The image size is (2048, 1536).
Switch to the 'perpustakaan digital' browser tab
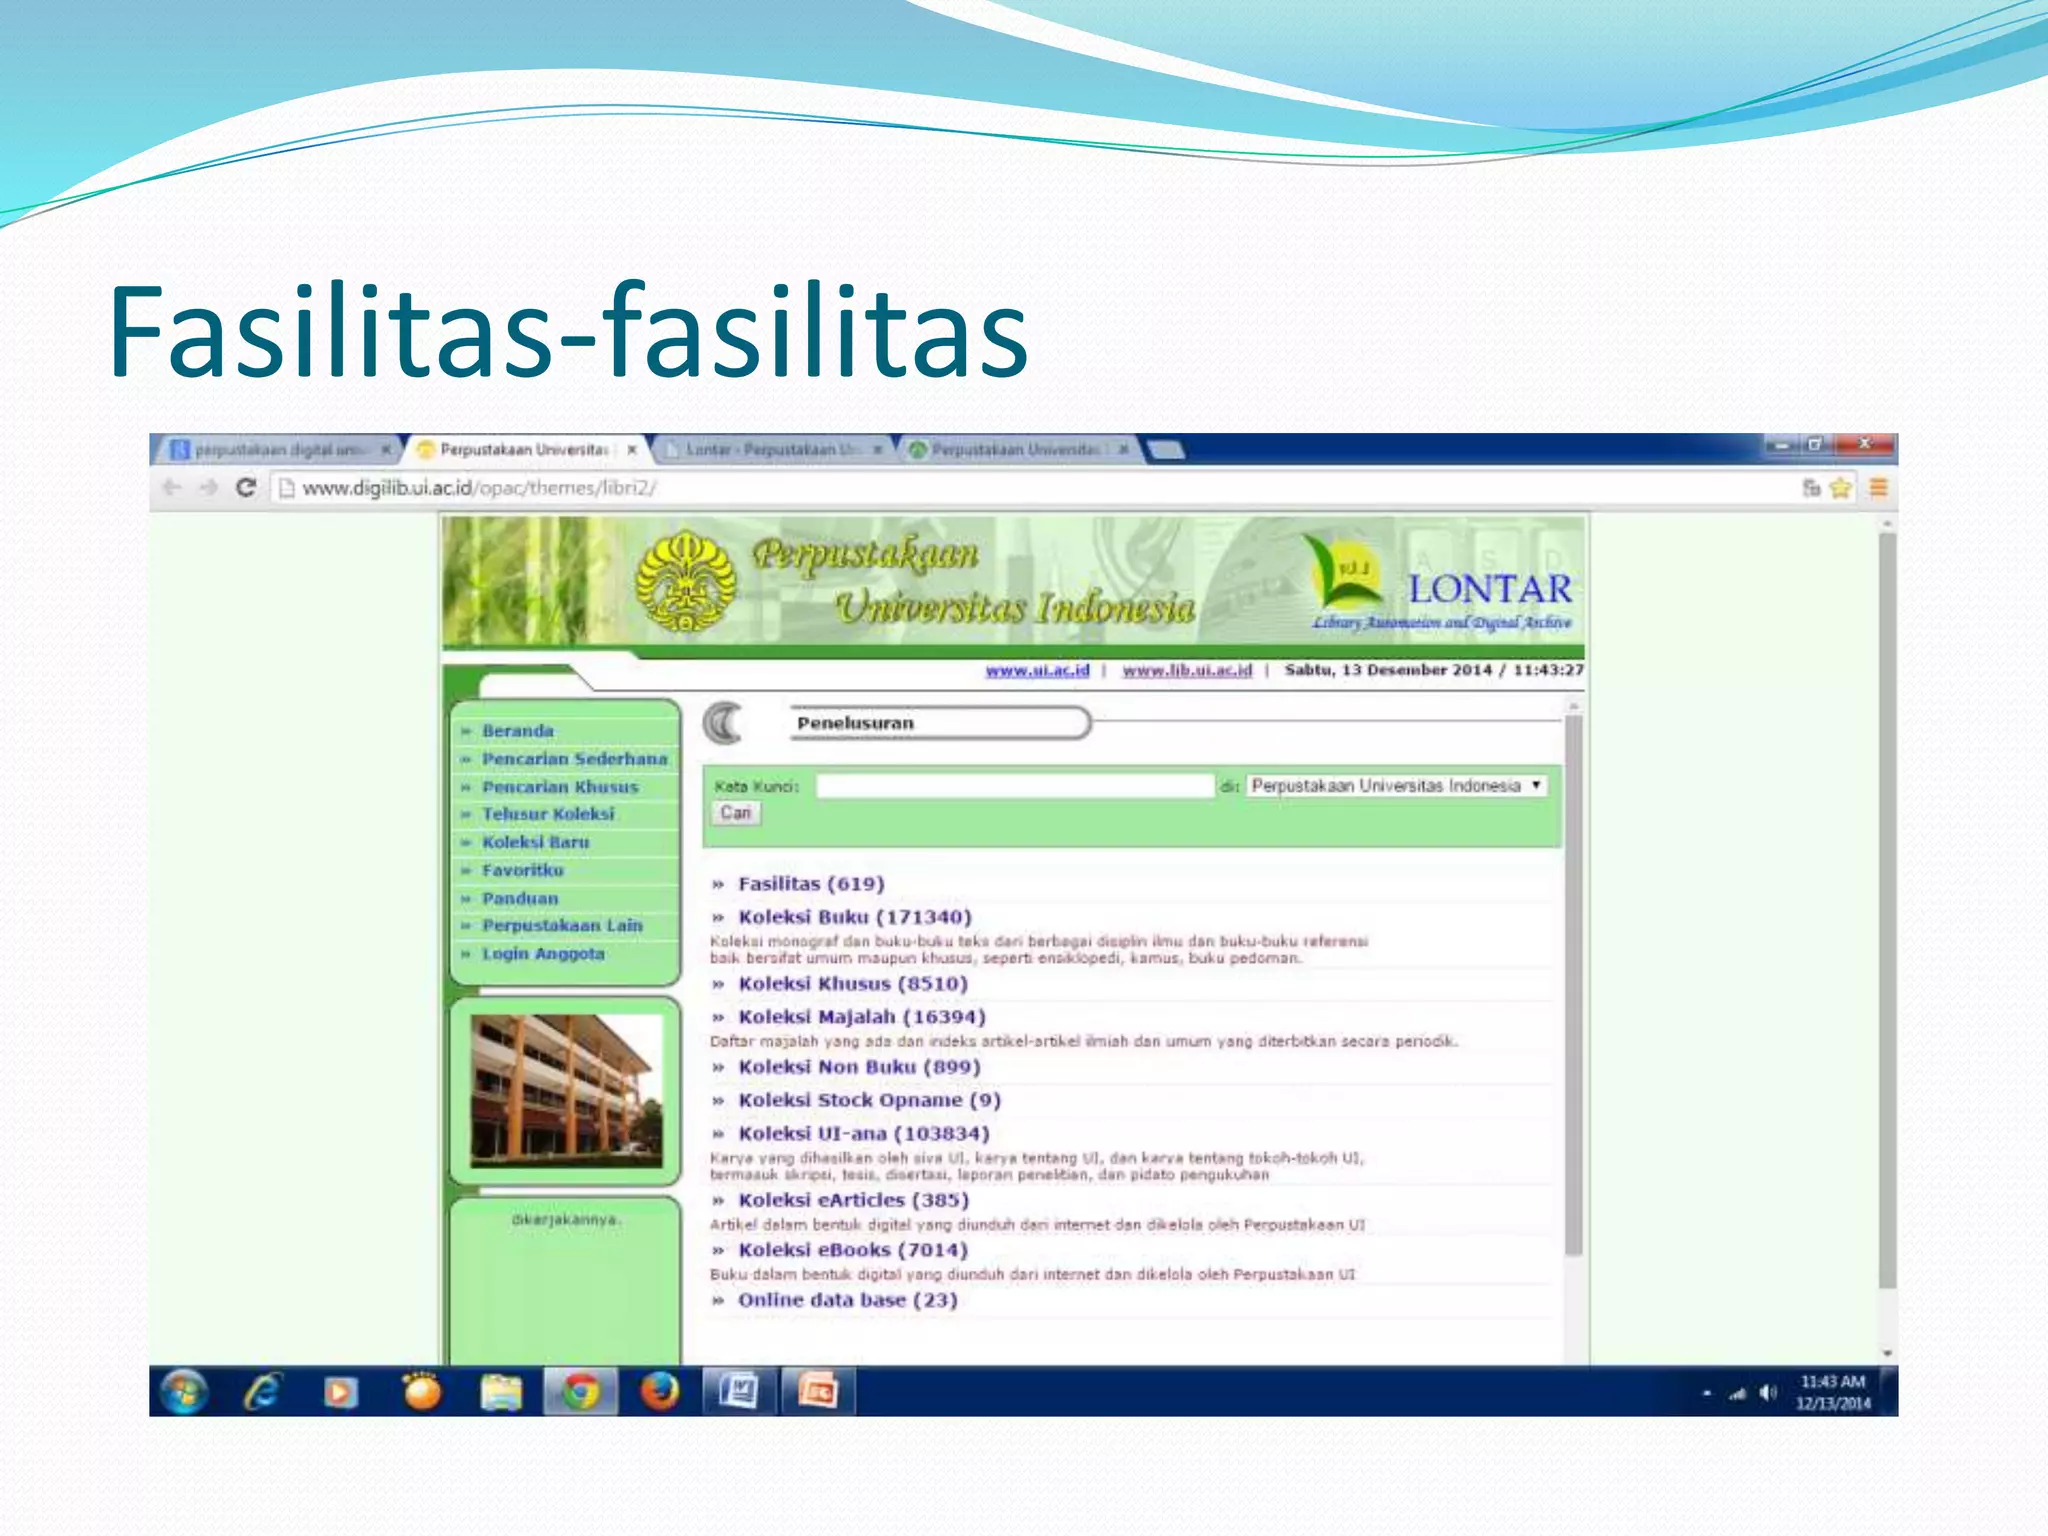click(x=278, y=450)
